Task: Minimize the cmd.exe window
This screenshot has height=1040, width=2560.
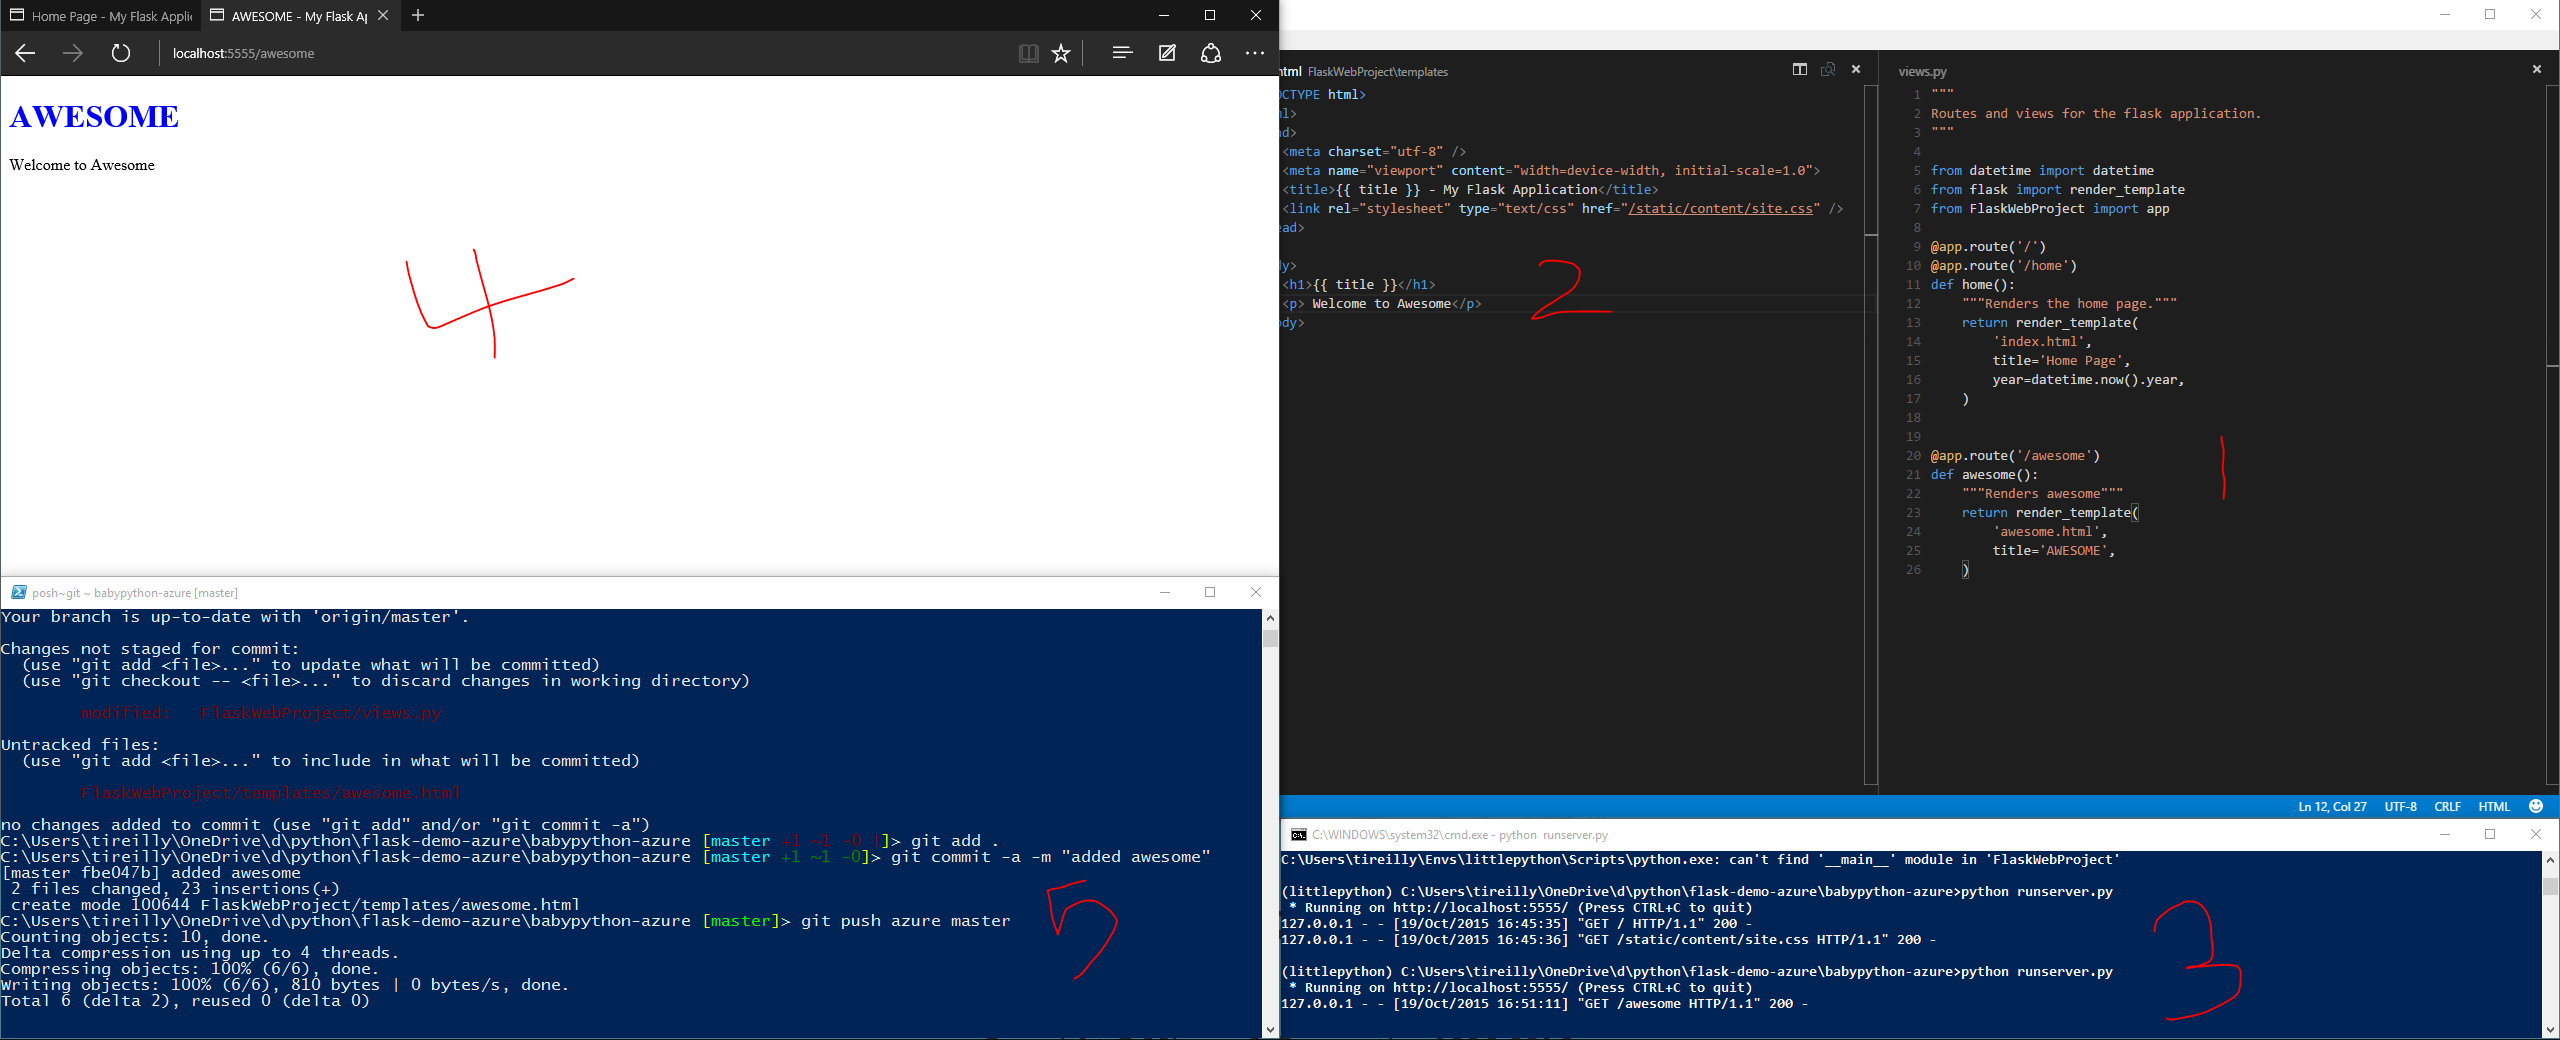Action: 2445,834
